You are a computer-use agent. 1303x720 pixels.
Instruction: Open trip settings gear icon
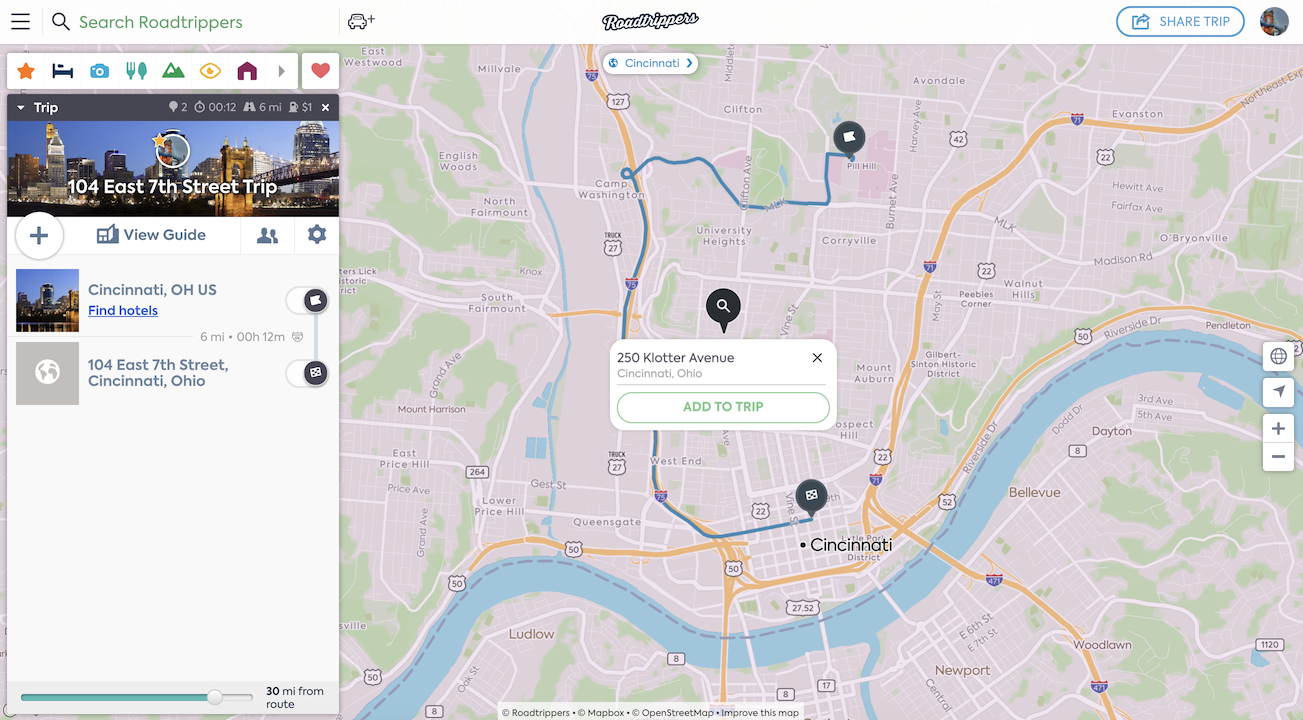pyautogui.click(x=317, y=234)
